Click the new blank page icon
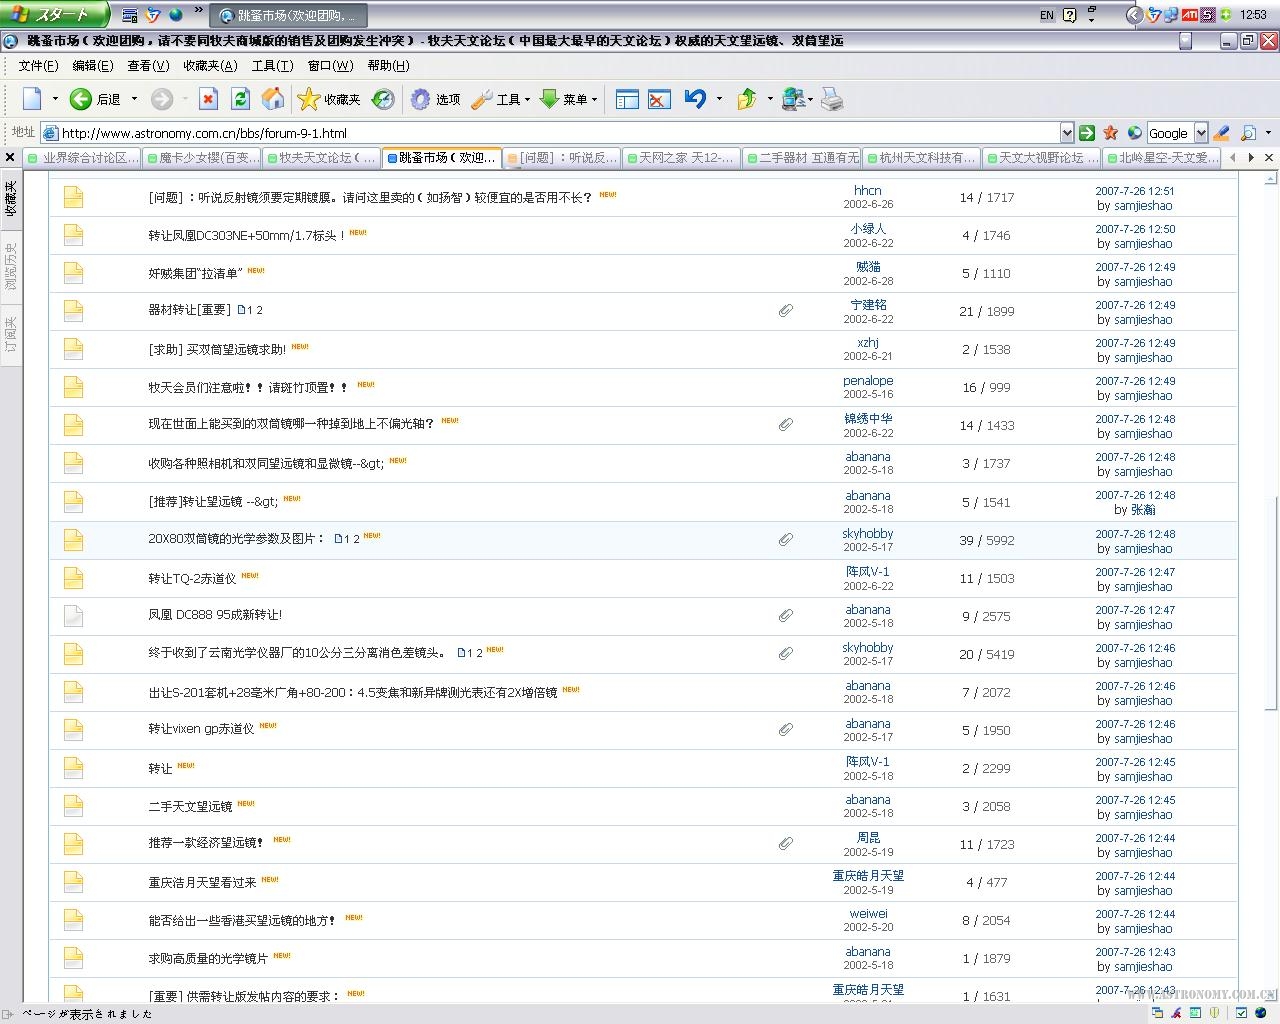Screen dimensions: 1280x1024 (33, 99)
